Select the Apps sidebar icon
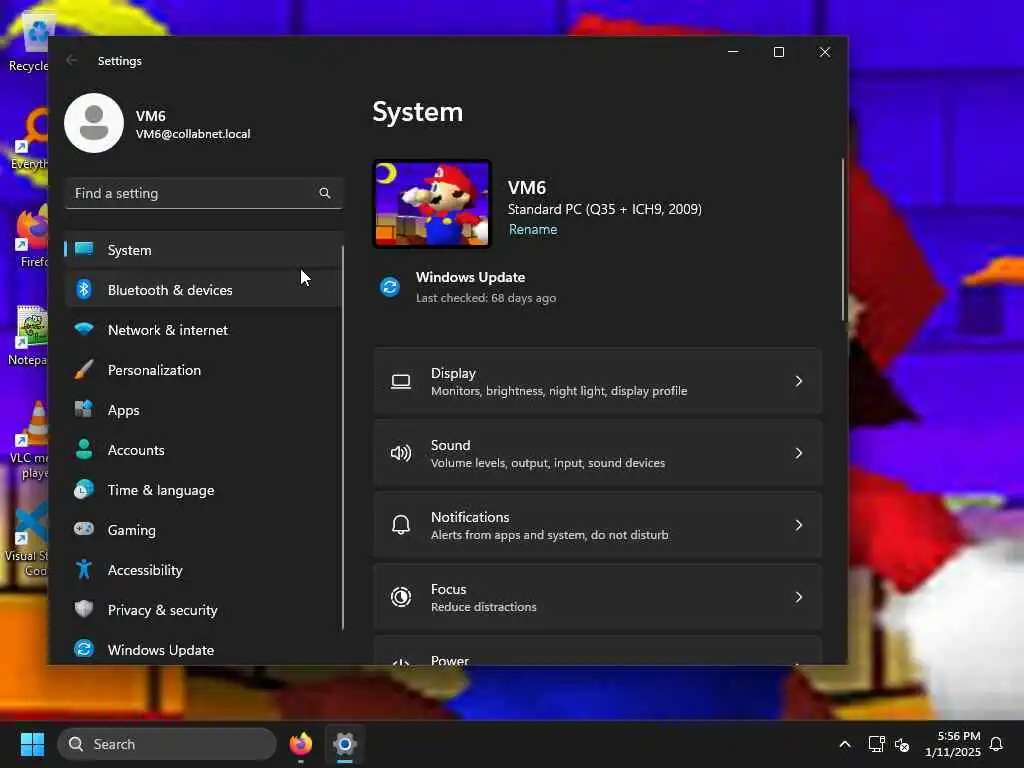 (84, 409)
